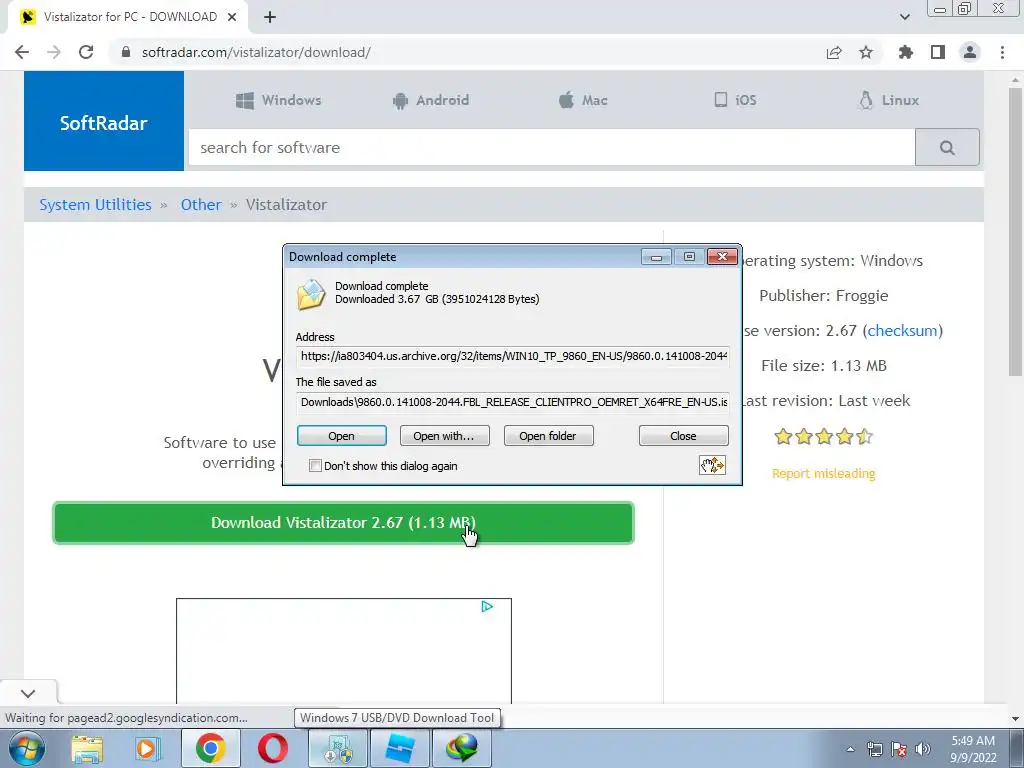
Task: Check Don't show this dialog again
Action: [x=315, y=466]
